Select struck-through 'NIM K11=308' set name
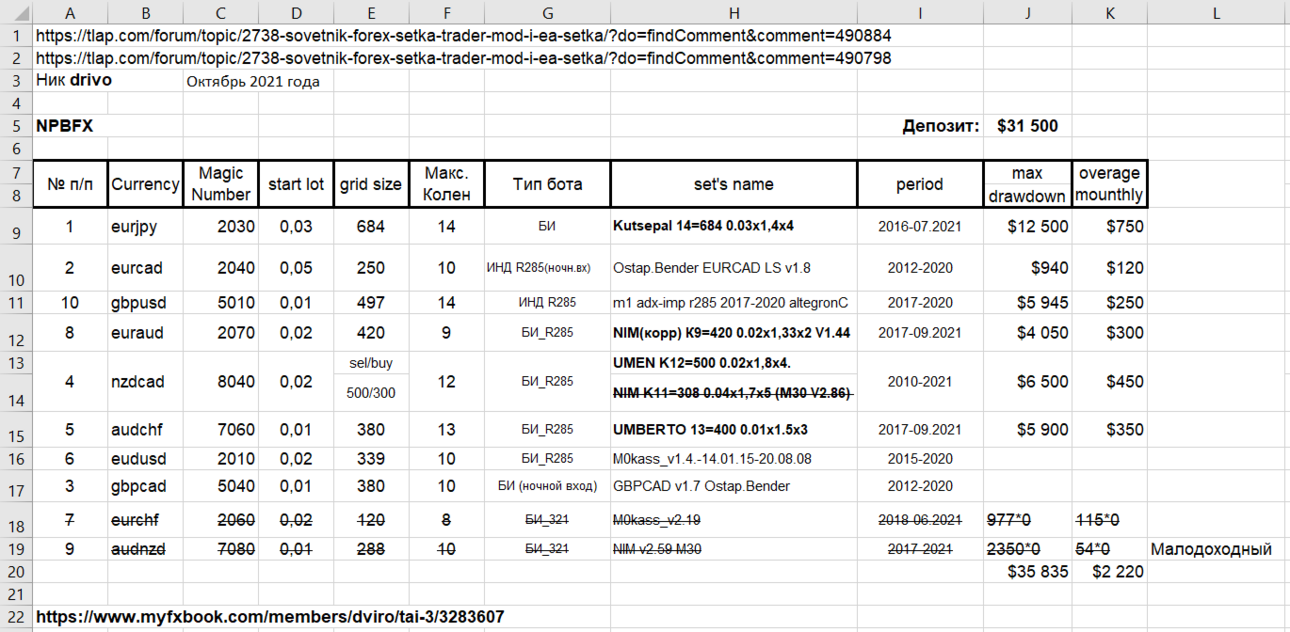This screenshot has height=632, width=1290. pos(733,393)
